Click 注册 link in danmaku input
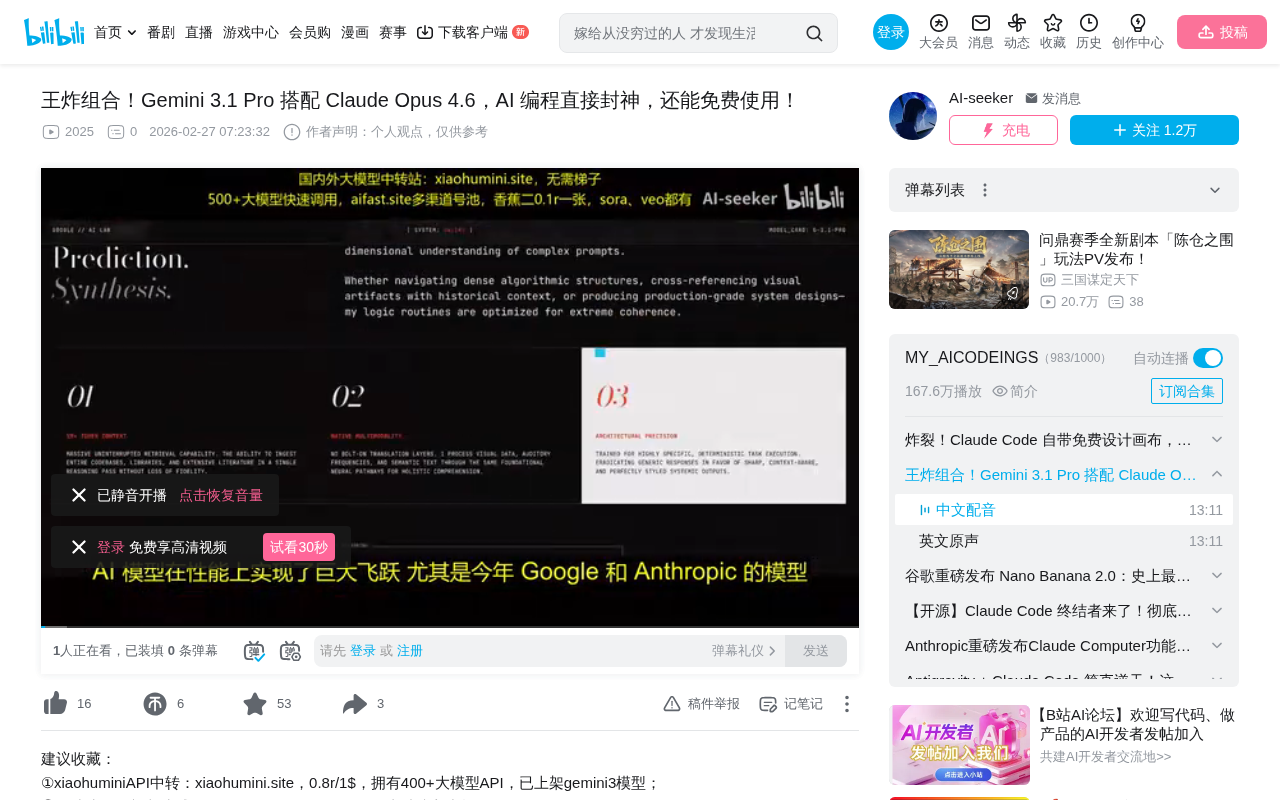Viewport: 1280px width, 800px height. pyautogui.click(x=410, y=651)
